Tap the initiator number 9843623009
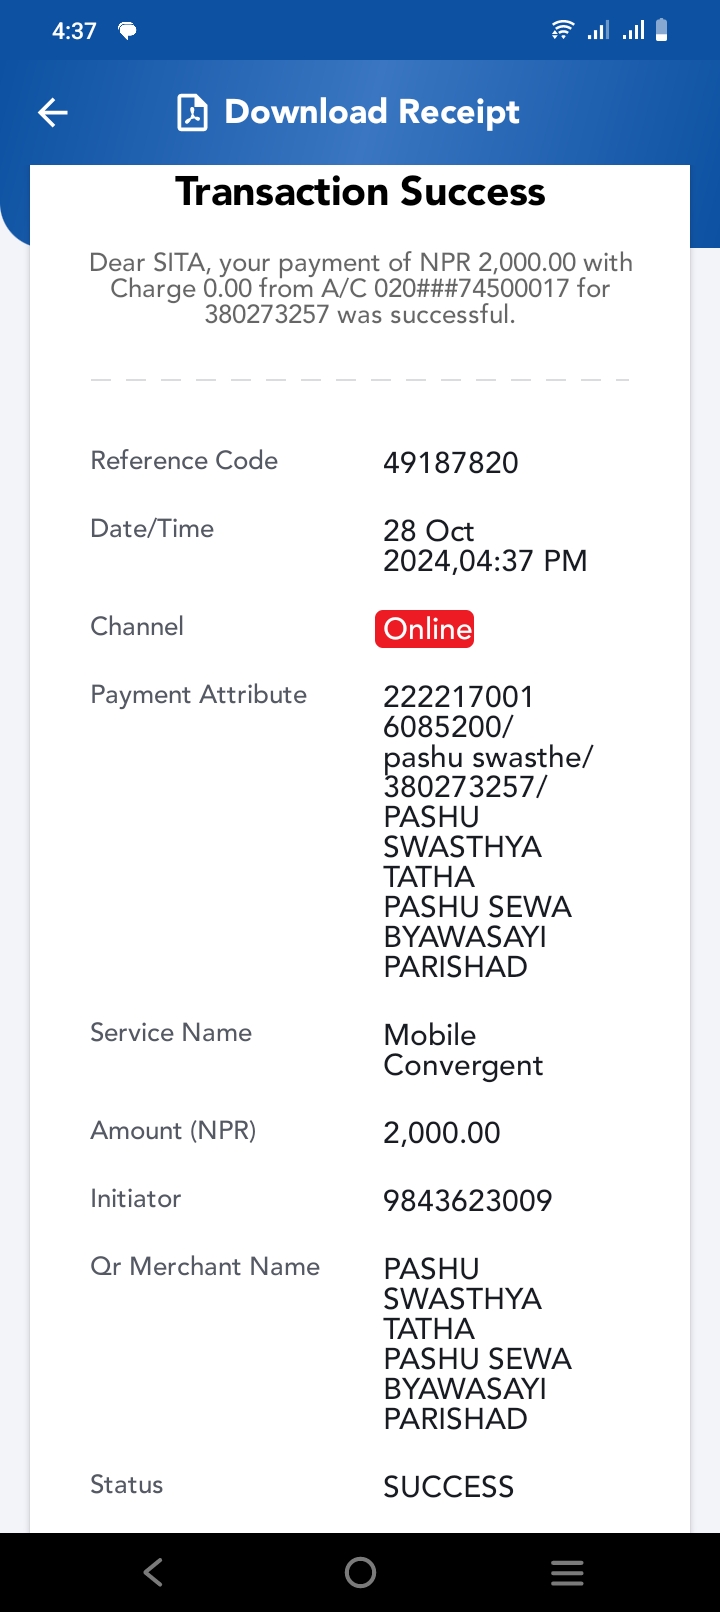 [468, 1201]
